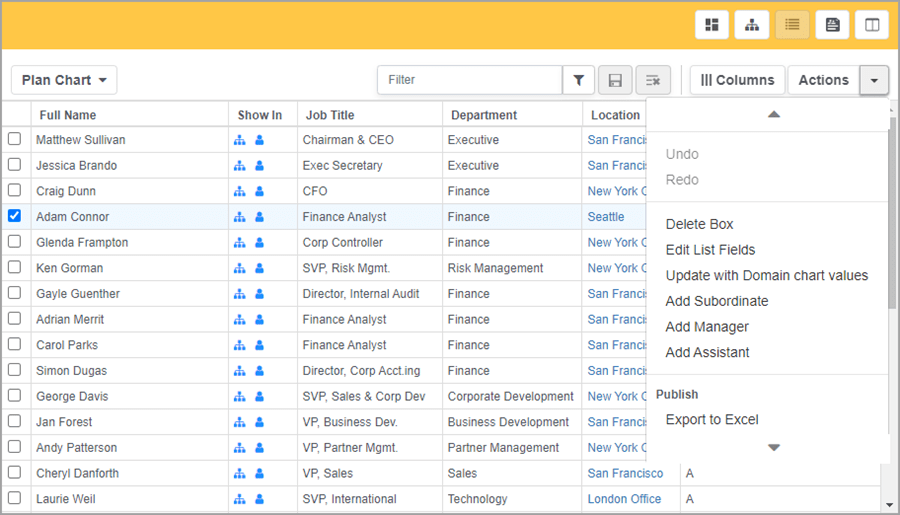Check the George Davis row checkbox
Image resolution: width=900 pixels, height=515 pixels.
[14, 396]
